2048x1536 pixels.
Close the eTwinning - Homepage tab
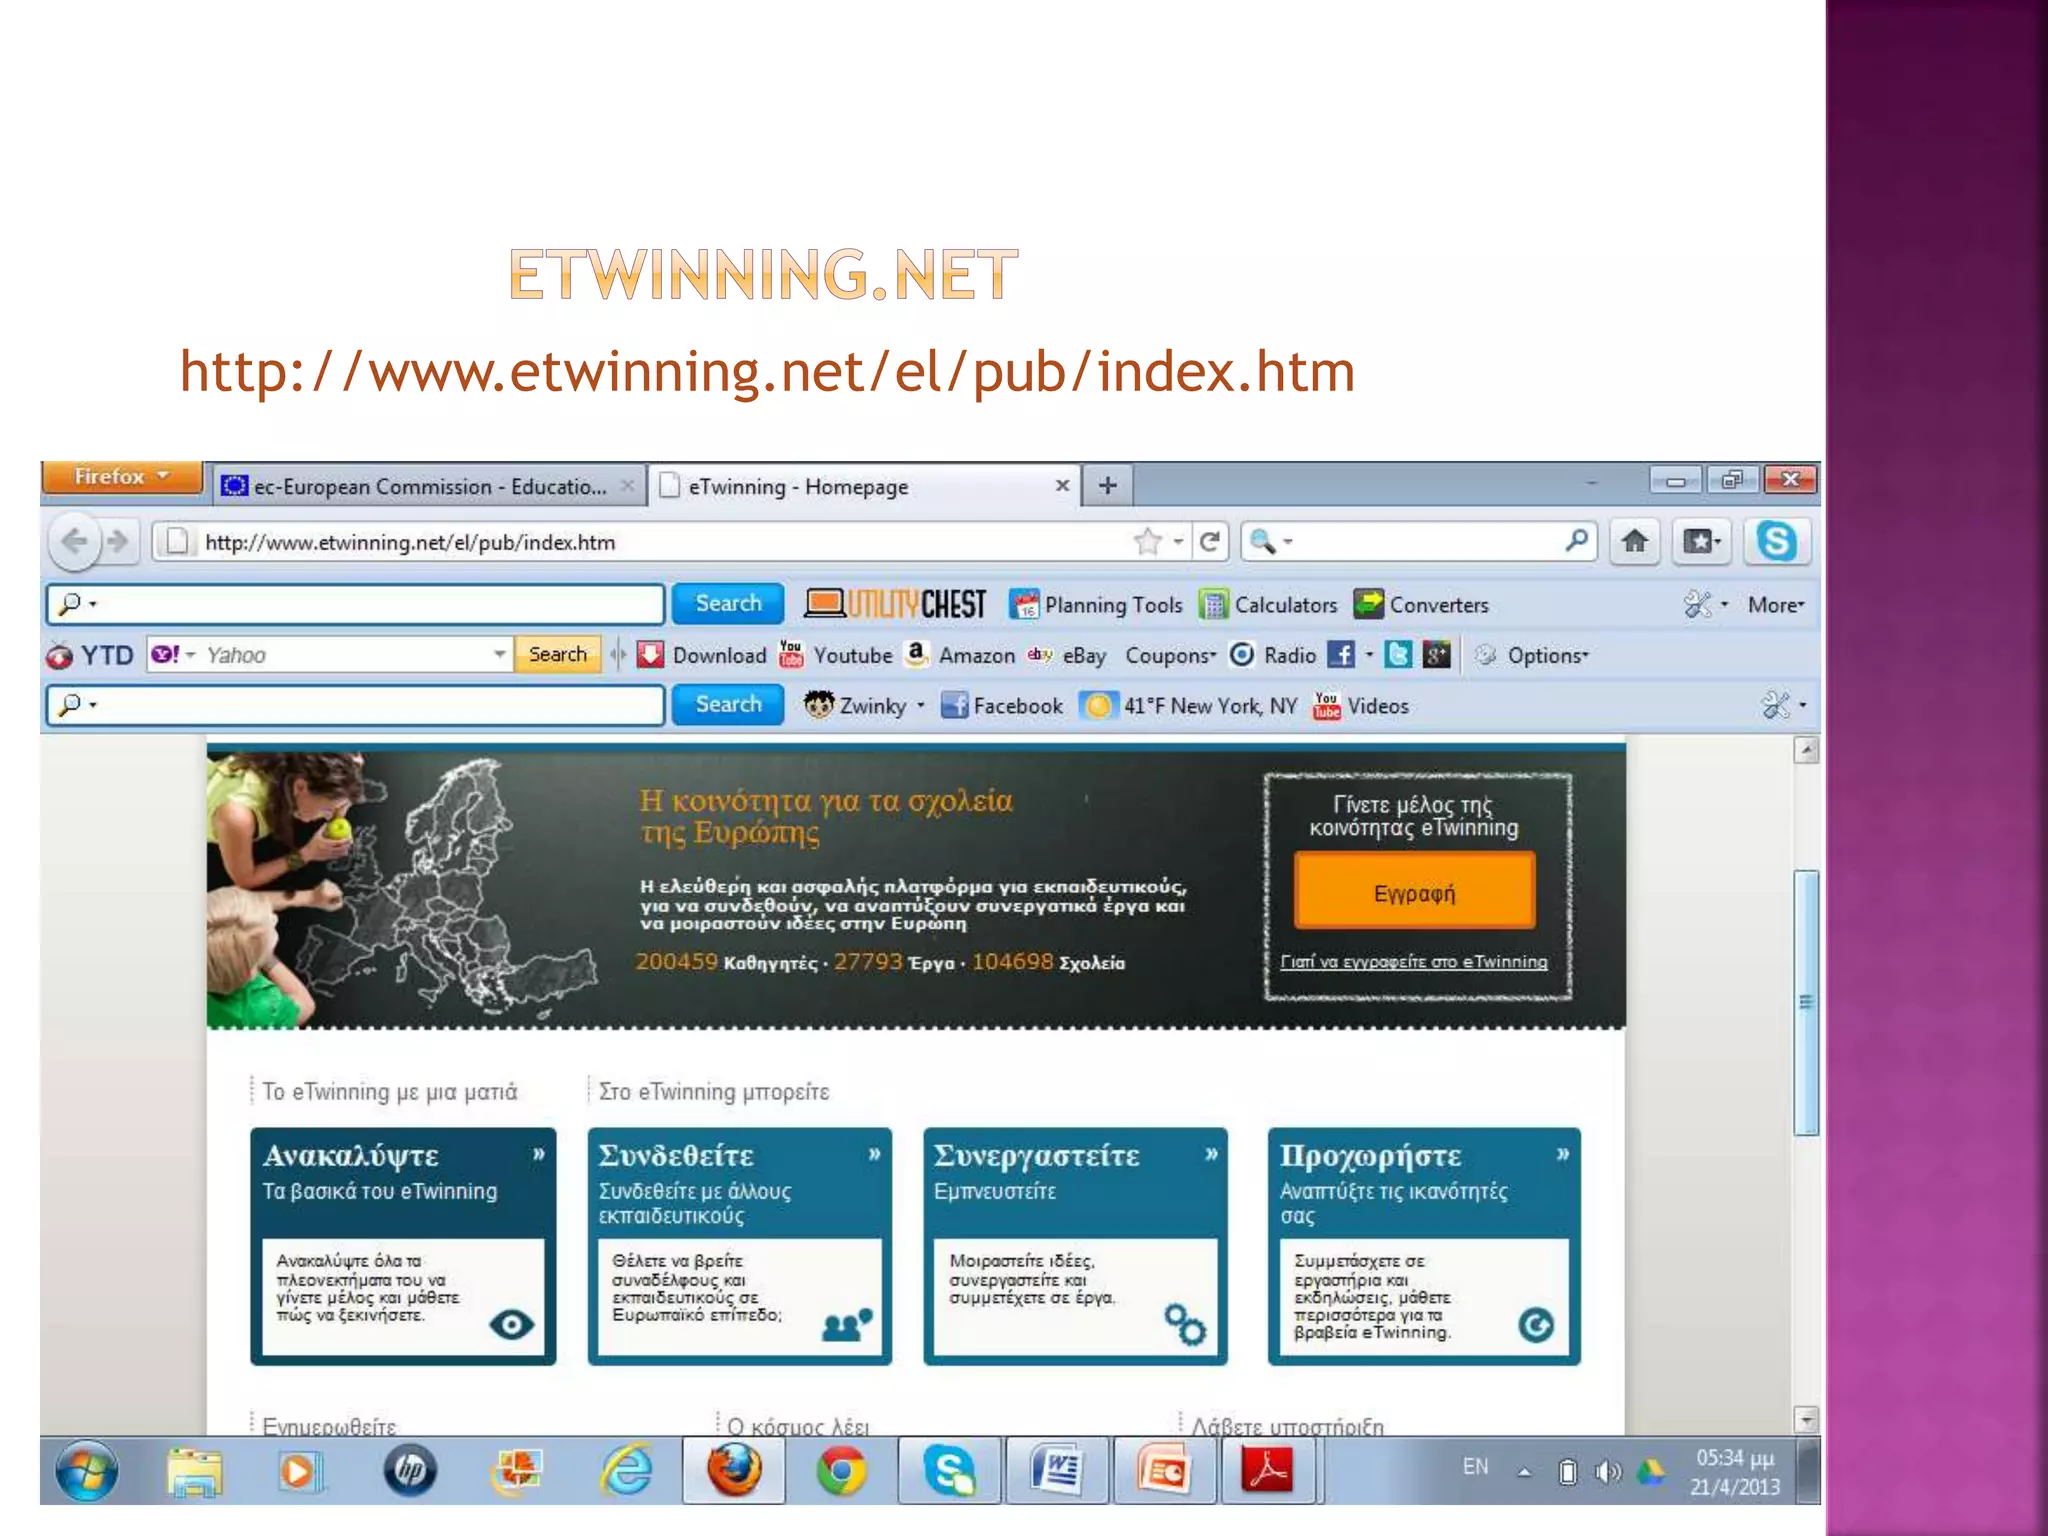coord(1062,485)
